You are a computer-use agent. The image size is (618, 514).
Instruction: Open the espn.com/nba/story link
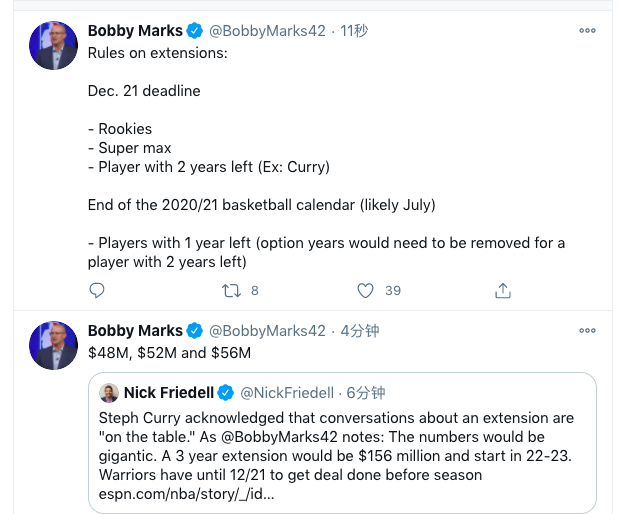click(x=186, y=494)
